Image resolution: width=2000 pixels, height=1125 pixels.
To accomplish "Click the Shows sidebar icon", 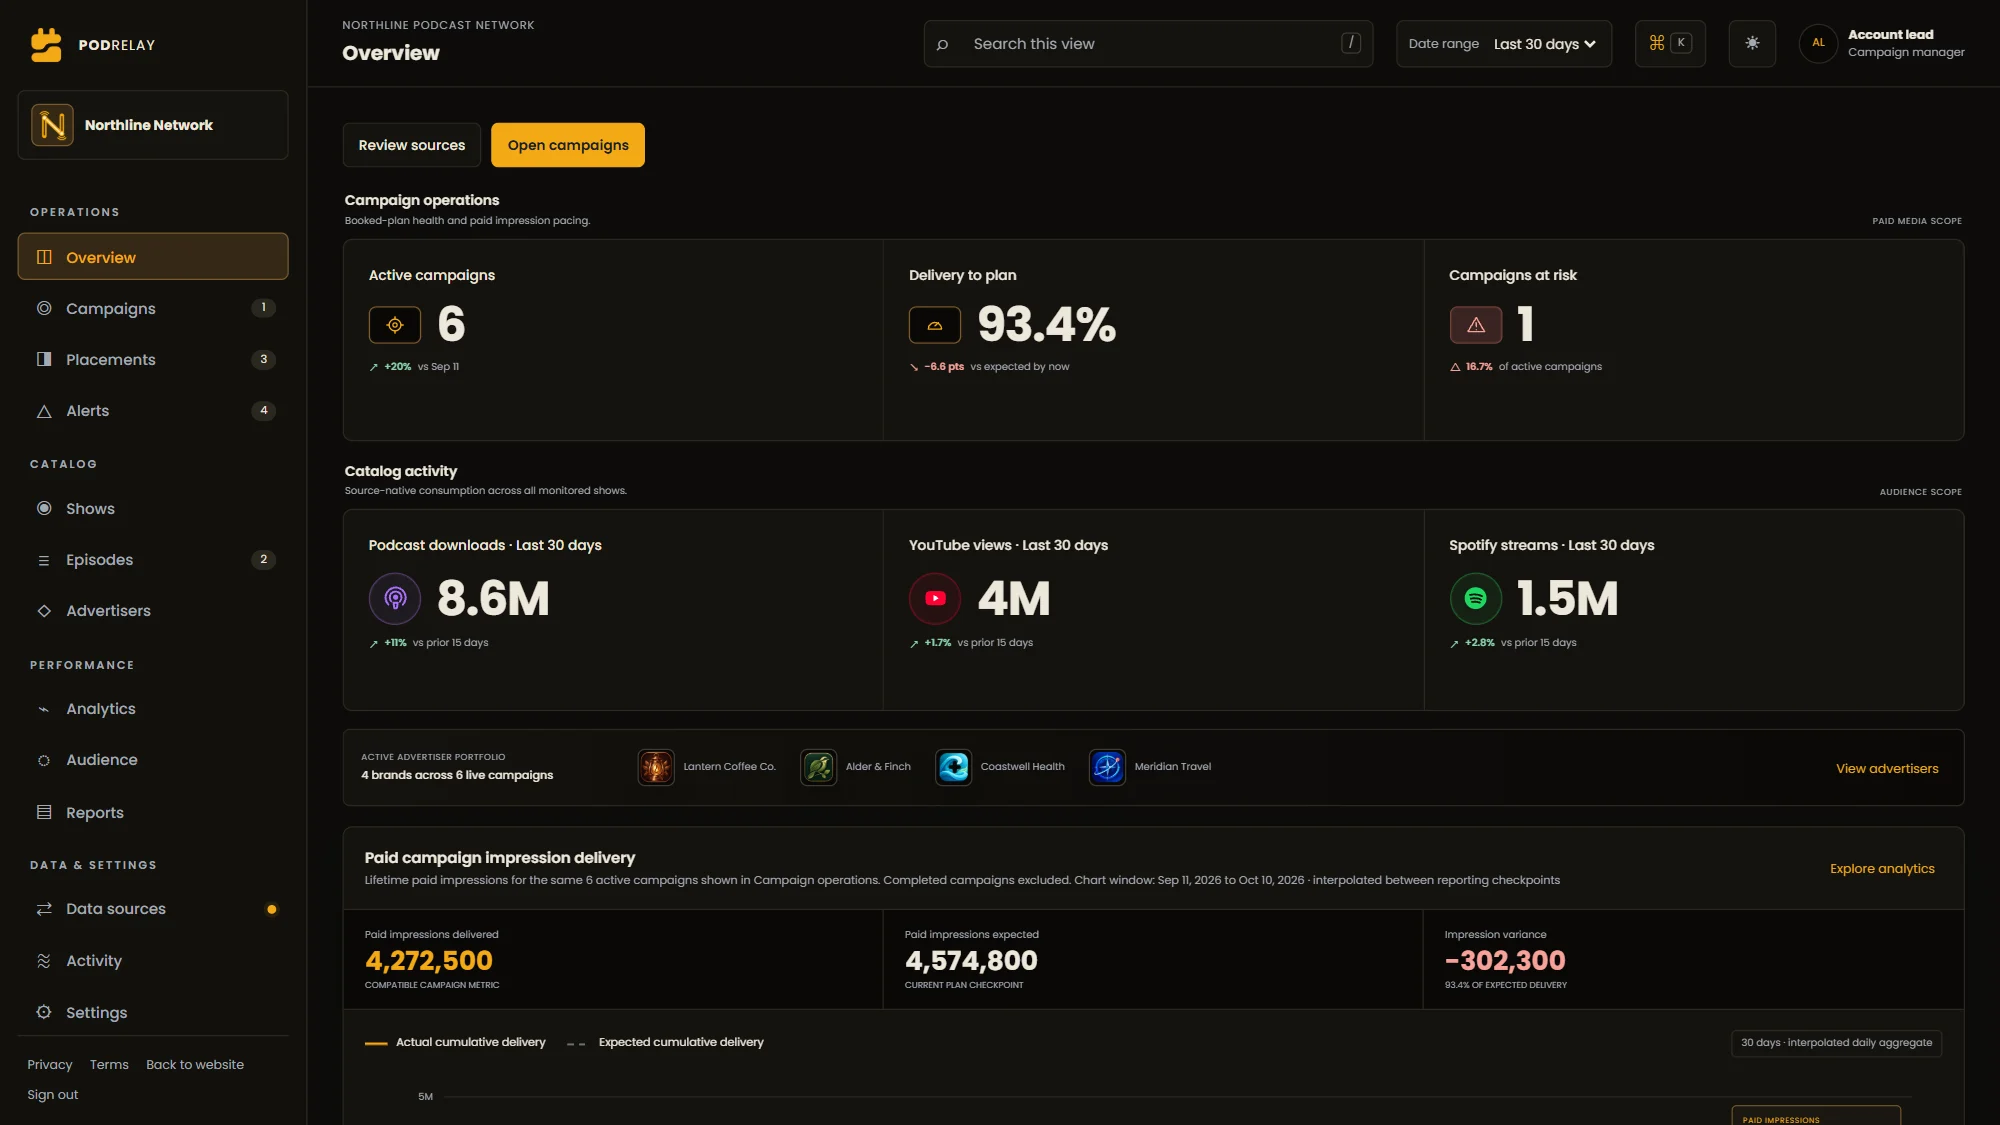I will (x=44, y=508).
